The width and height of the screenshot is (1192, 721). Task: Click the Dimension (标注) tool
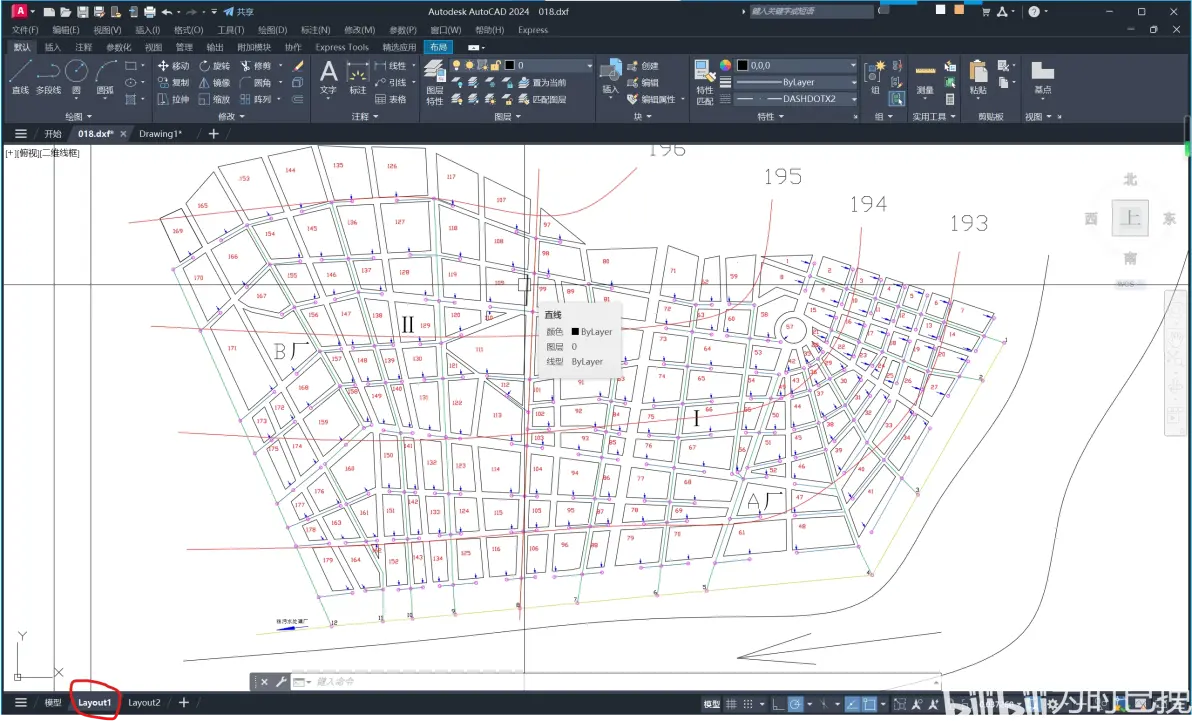[x=357, y=78]
